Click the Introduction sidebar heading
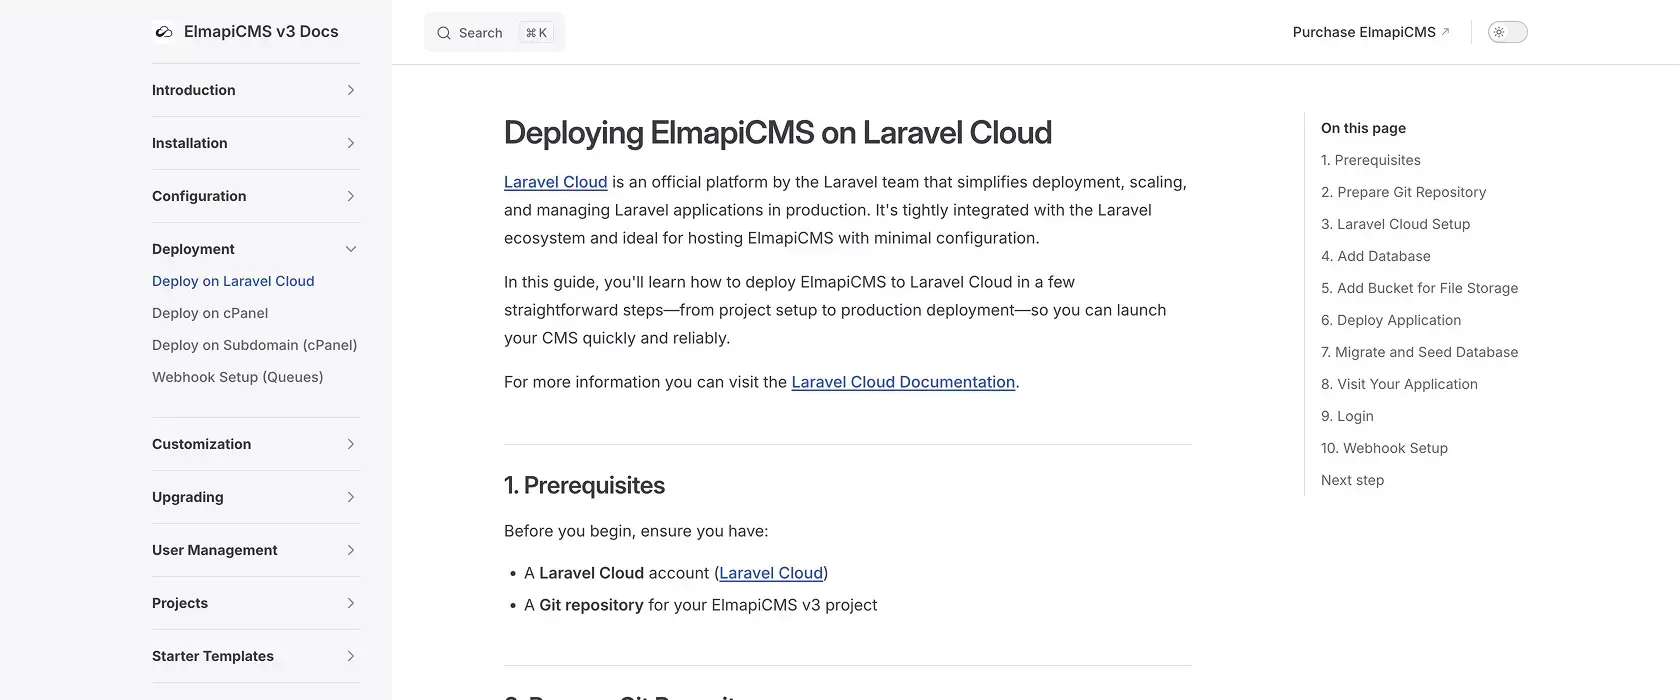This screenshot has height=700, width=1680. (194, 90)
